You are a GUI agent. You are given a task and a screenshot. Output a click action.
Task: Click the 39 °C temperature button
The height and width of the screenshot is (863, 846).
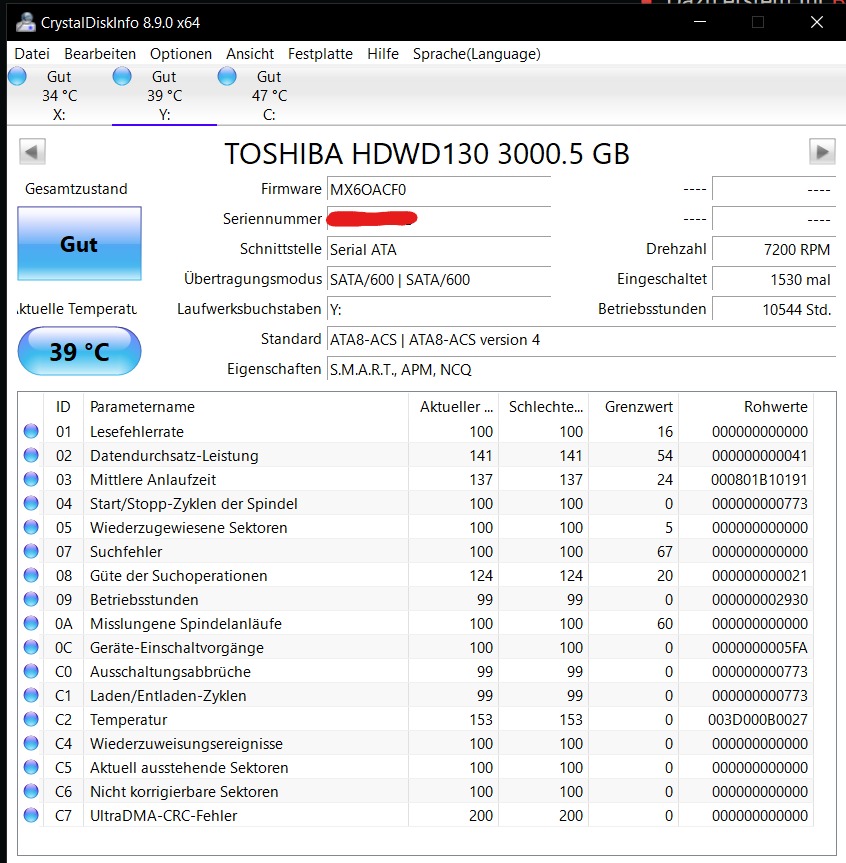(x=79, y=351)
